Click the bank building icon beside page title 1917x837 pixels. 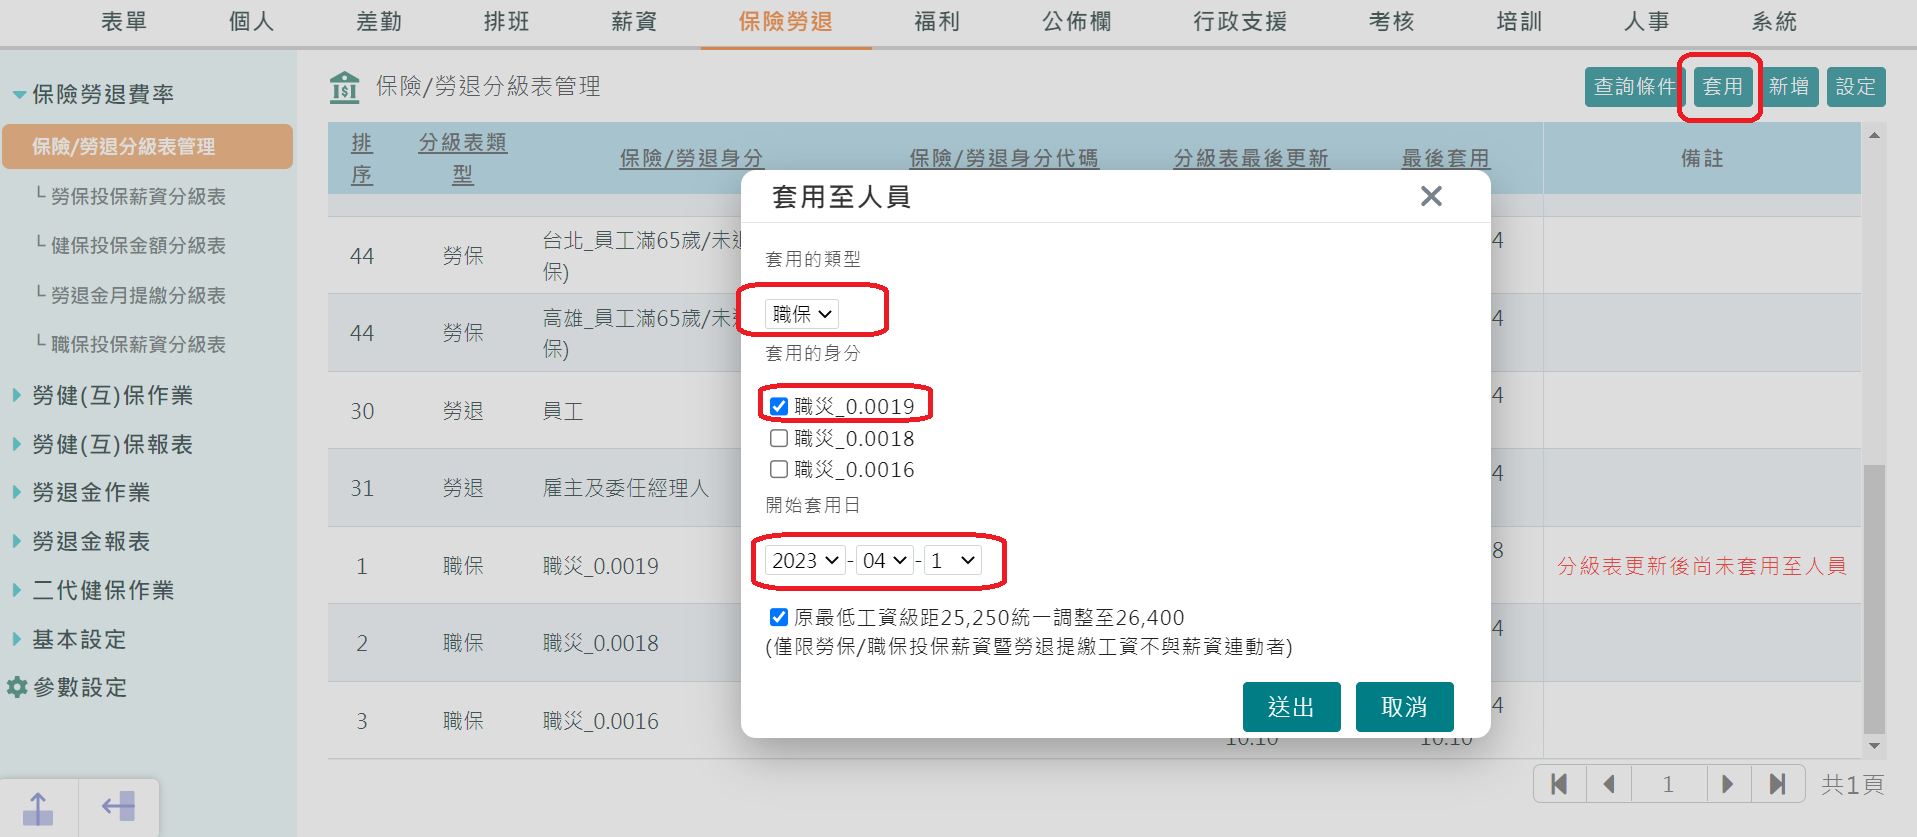[344, 87]
